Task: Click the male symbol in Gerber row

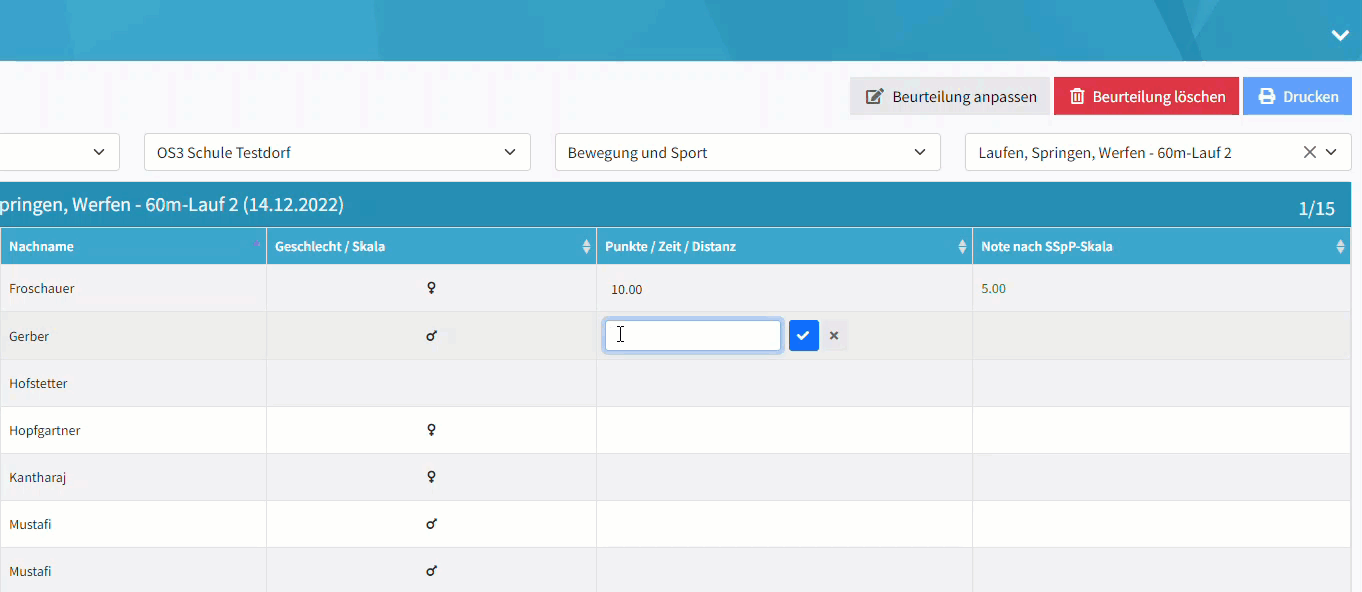Action: click(x=431, y=336)
